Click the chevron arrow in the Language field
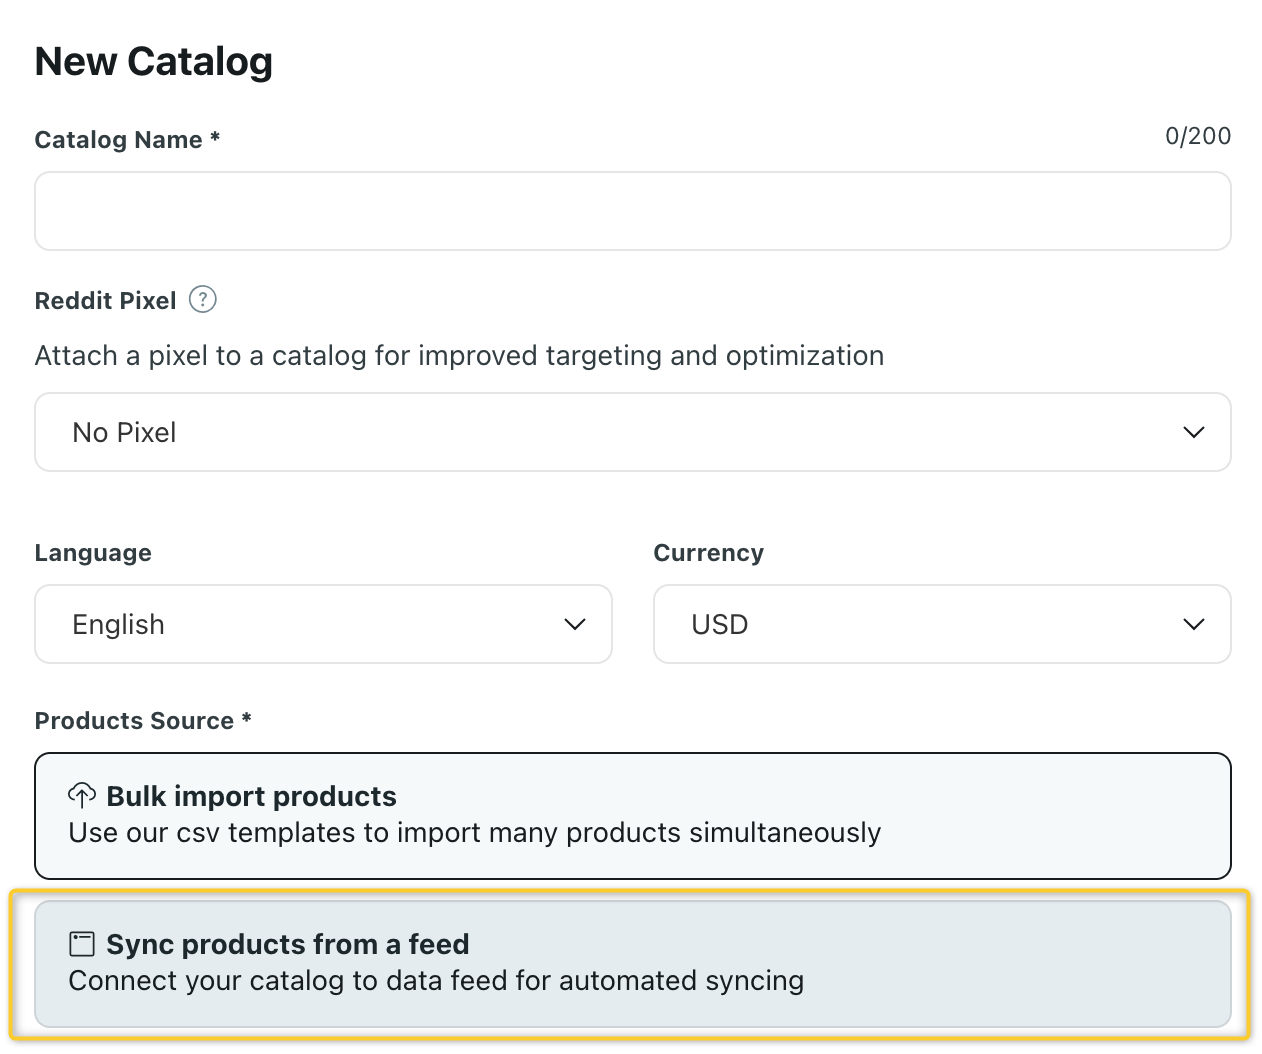Viewport: 1262px width, 1054px height. (x=574, y=624)
